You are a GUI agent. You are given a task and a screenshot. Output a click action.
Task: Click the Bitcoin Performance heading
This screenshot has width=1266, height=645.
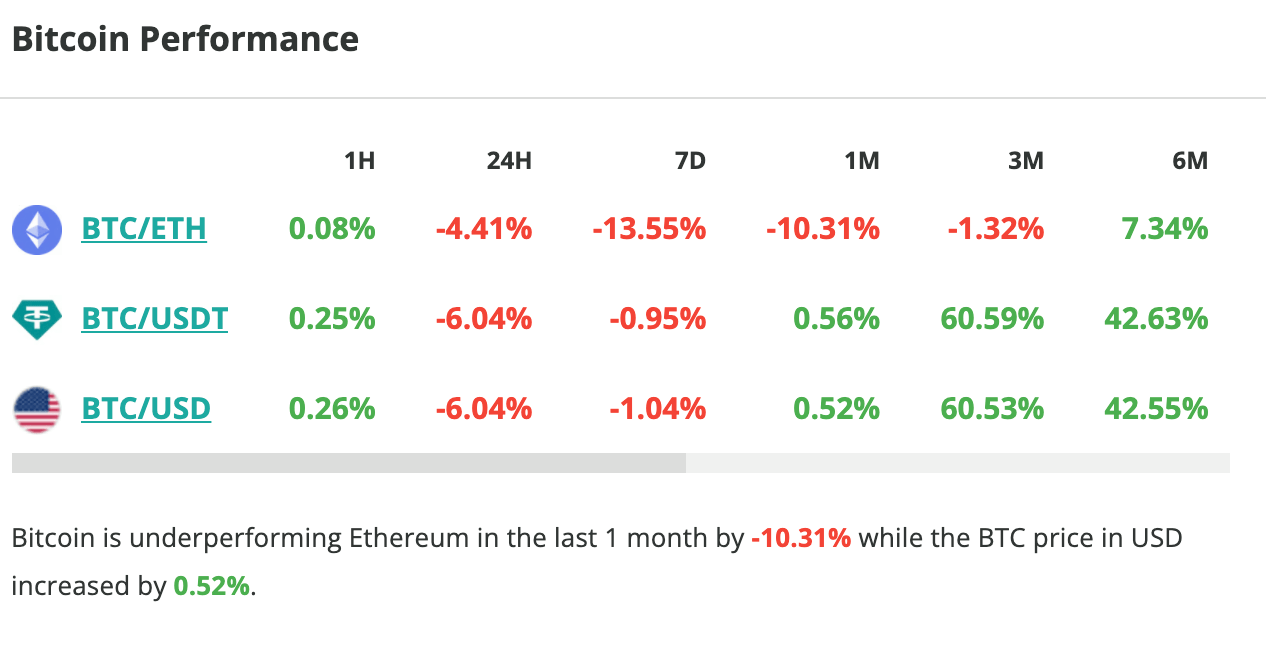[x=185, y=39]
